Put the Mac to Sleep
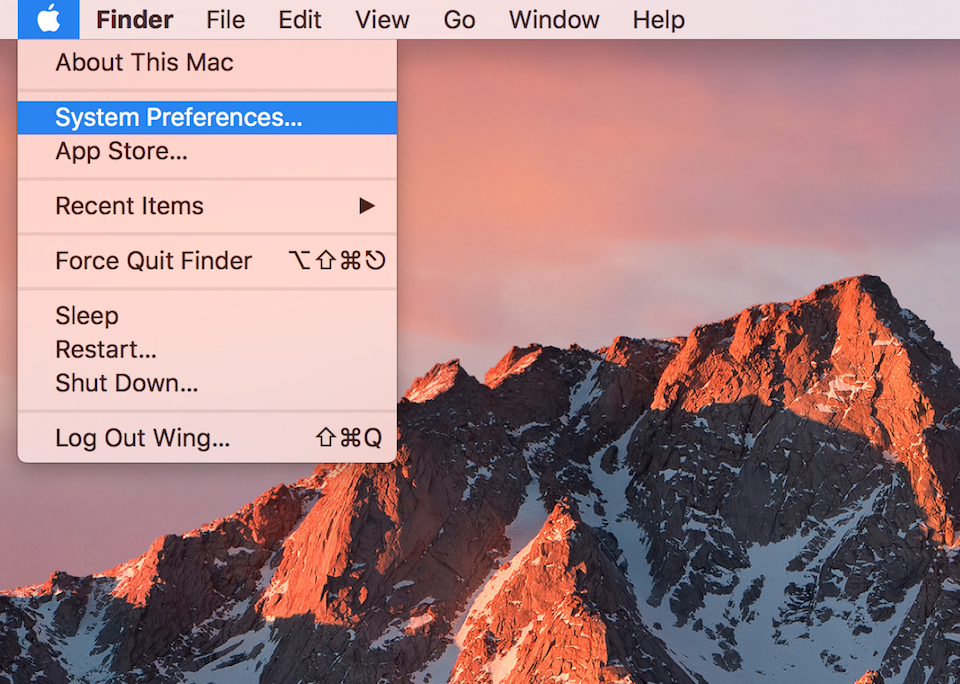960x684 pixels. pos(87,316)
